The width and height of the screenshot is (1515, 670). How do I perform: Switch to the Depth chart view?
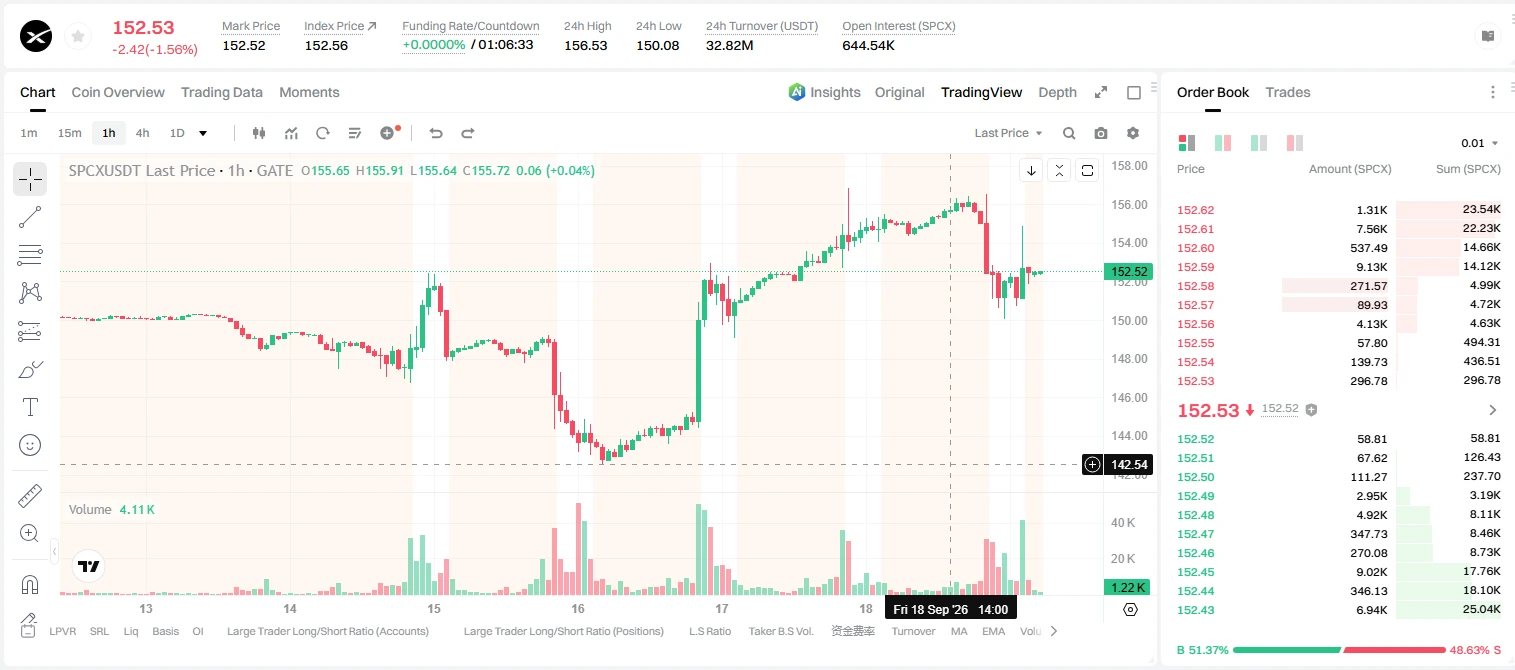(1057, 92)
